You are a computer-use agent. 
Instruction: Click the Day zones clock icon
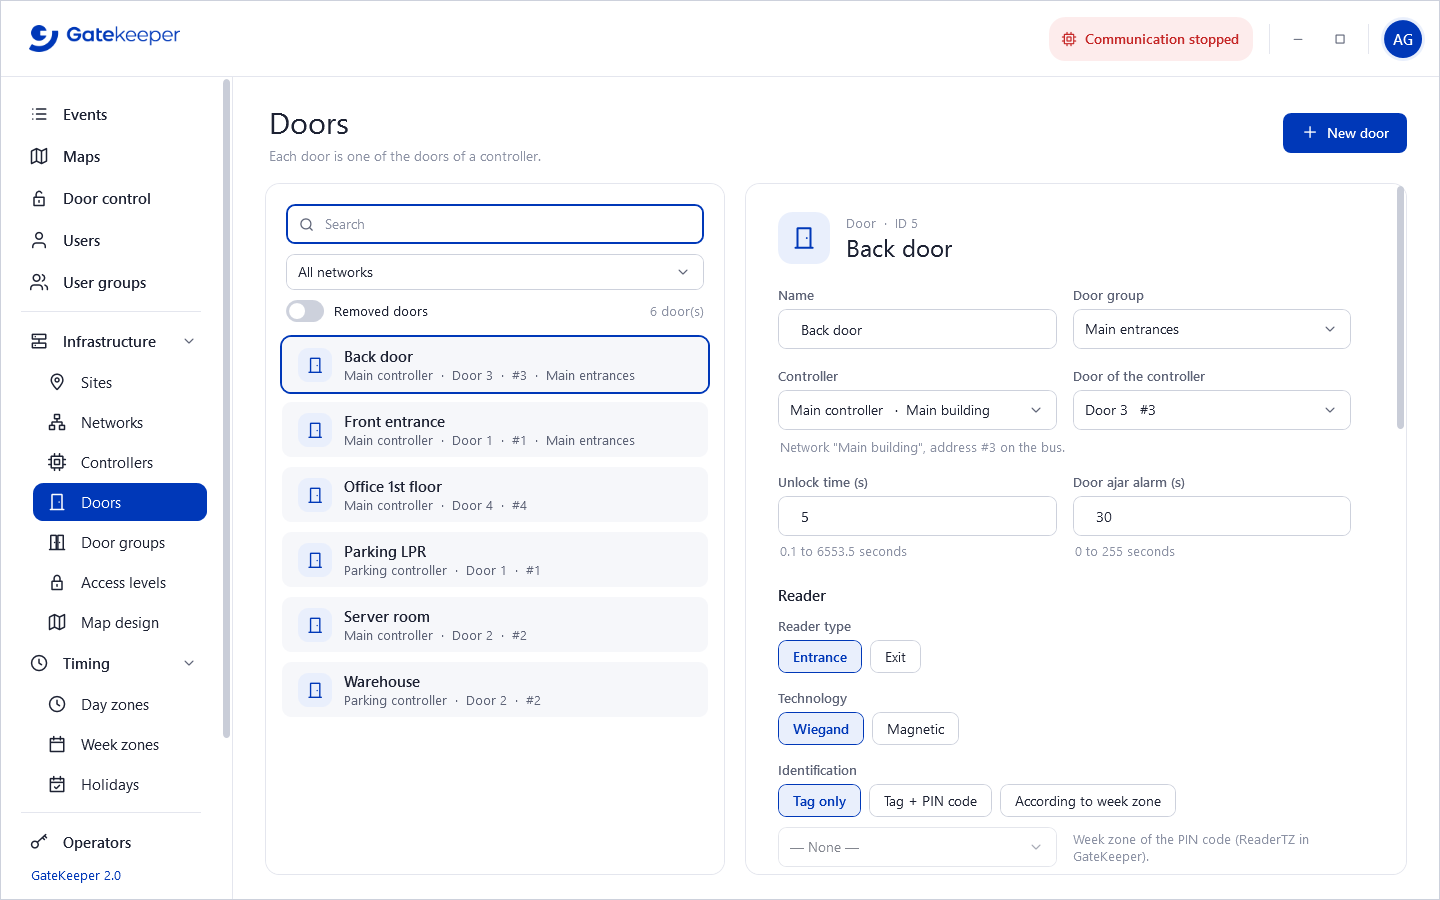tap(57, 704)
